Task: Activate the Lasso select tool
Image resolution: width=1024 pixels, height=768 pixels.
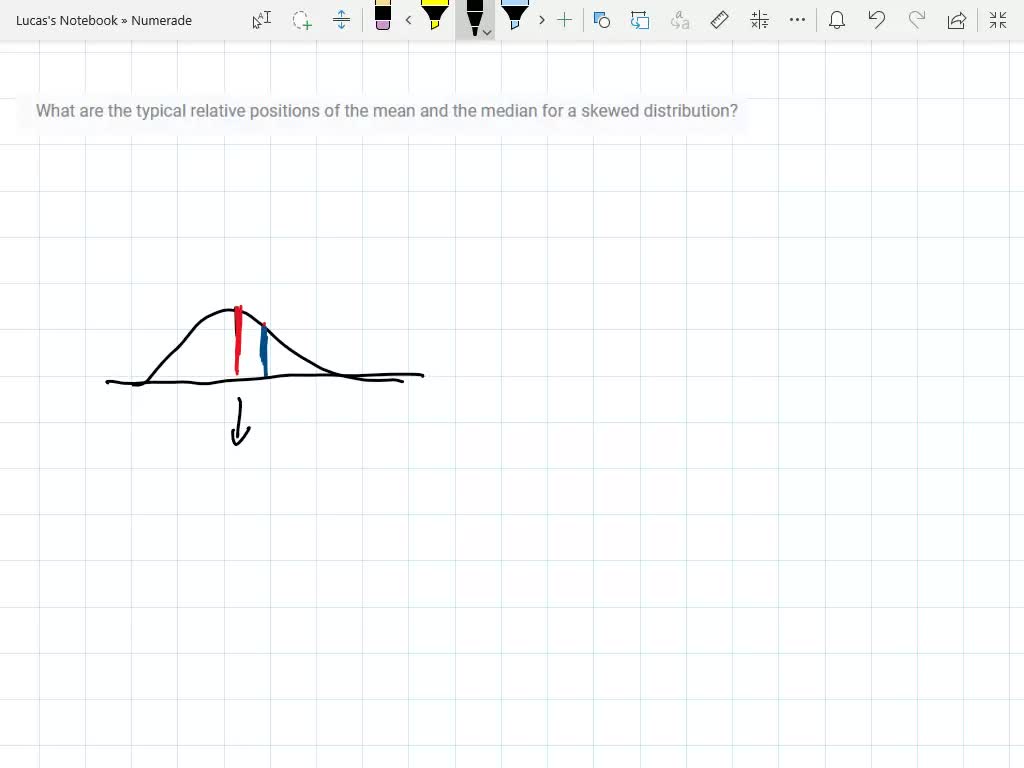Action: [x=302, y=19]
